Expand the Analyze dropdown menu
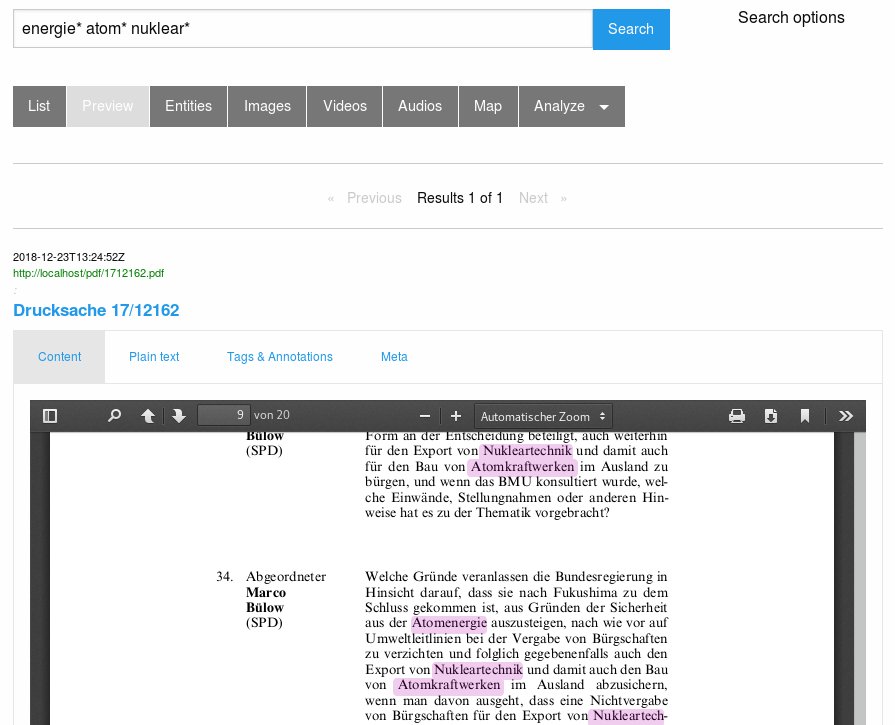 (x=571, y=106)
